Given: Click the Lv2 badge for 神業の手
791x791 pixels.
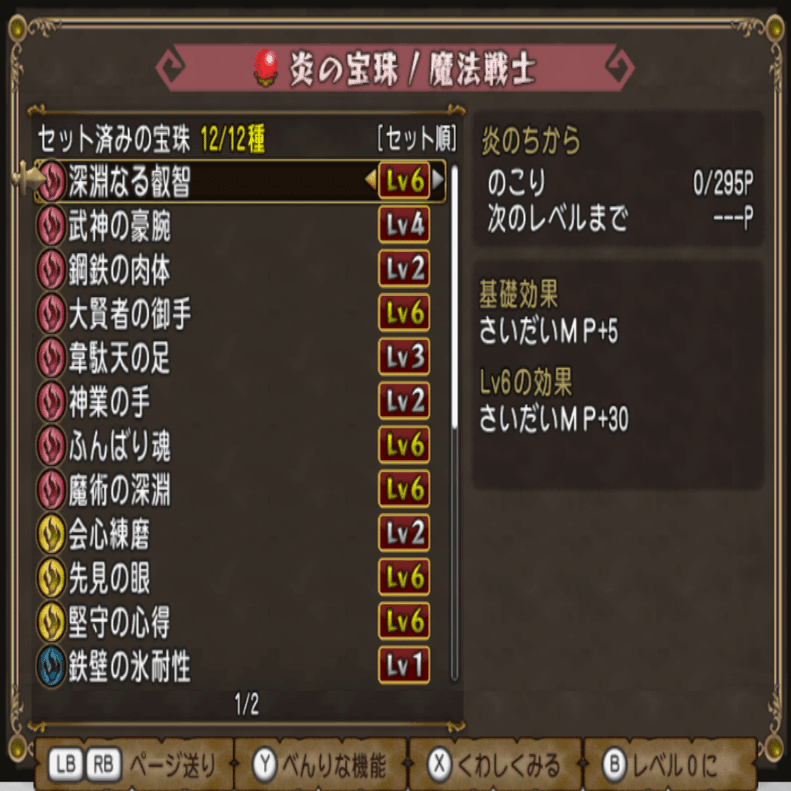Looking at the screenshot, I should click(404, 401).
